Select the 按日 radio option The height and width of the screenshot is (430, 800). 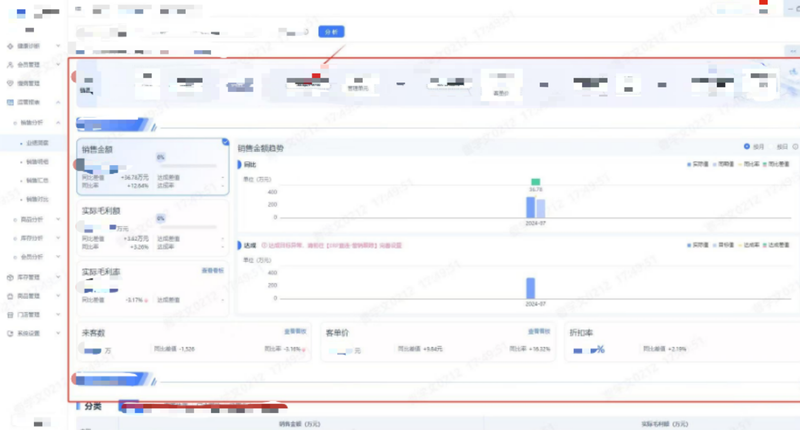pyautogui.click(x=772, y=146)
